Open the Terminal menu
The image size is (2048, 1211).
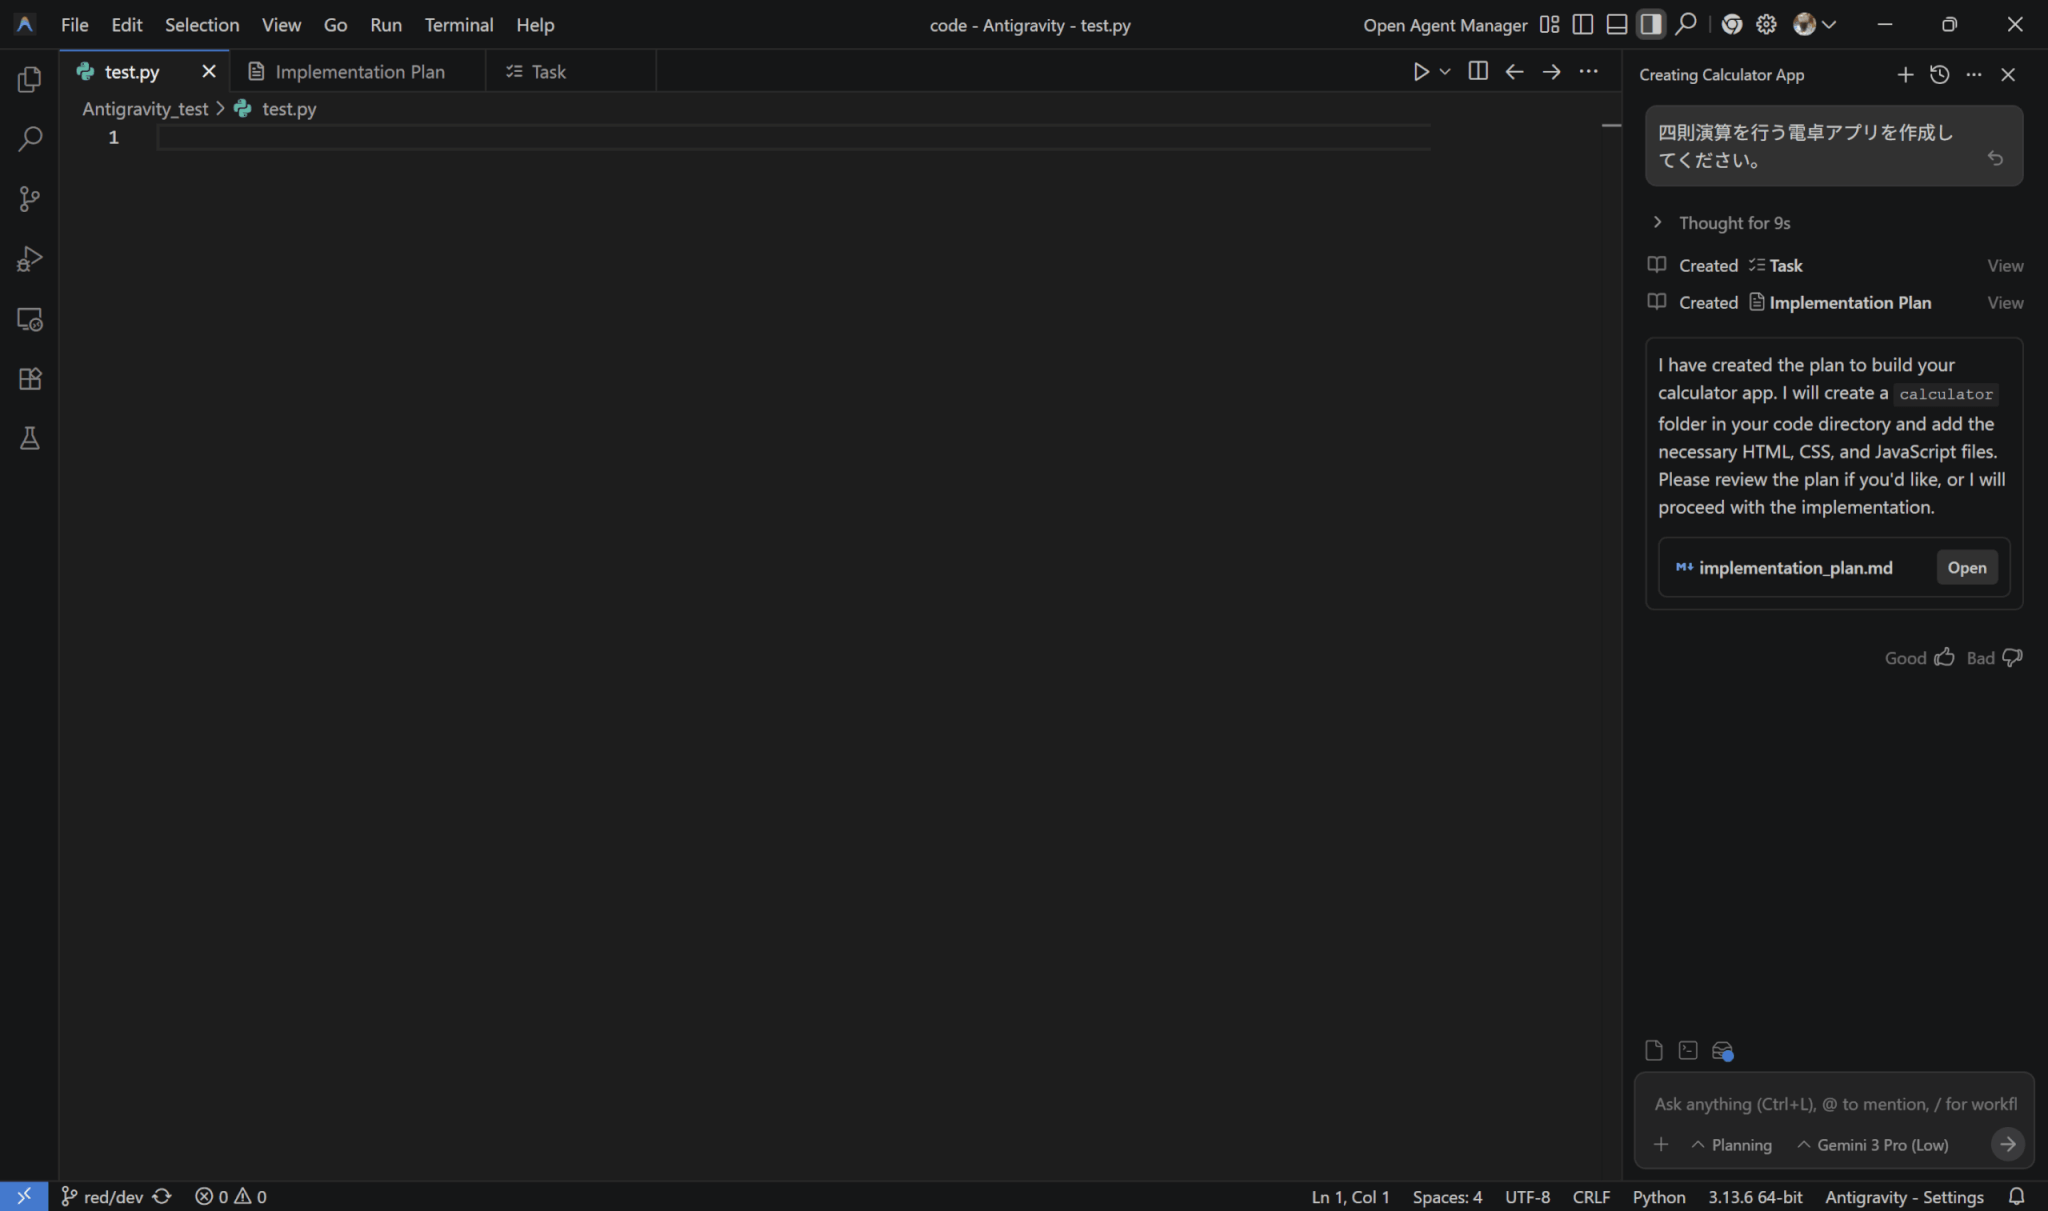coord(458,25)
